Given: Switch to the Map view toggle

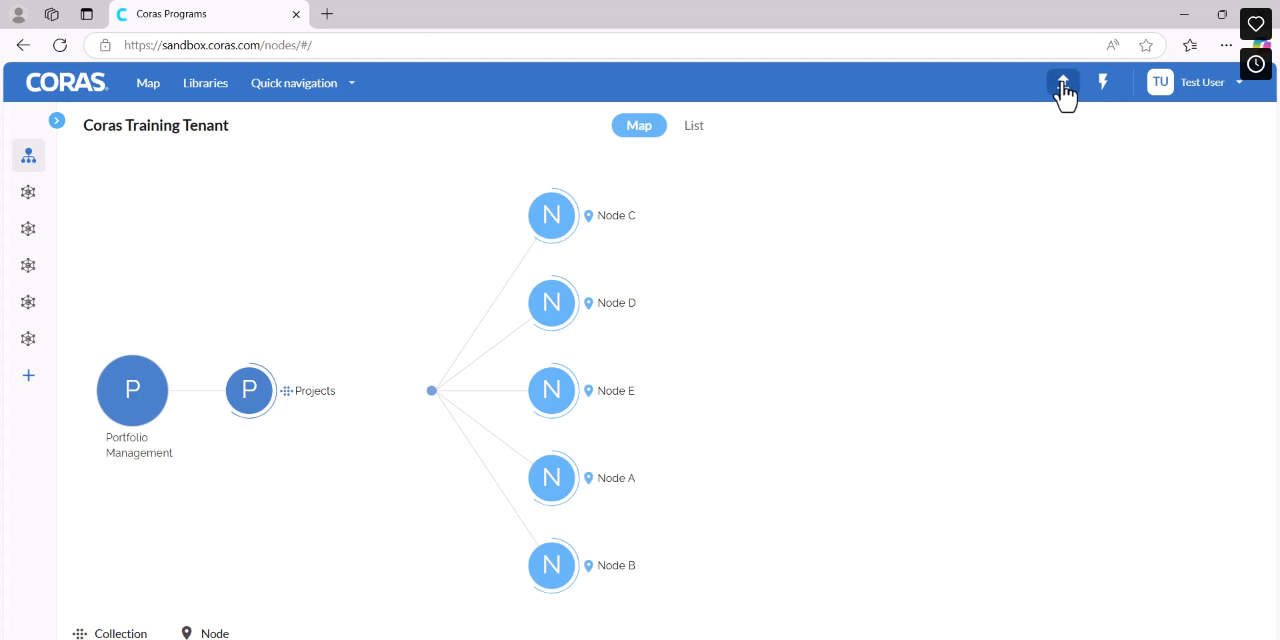Looking at the screenshot, I should [x=639, y=125].
